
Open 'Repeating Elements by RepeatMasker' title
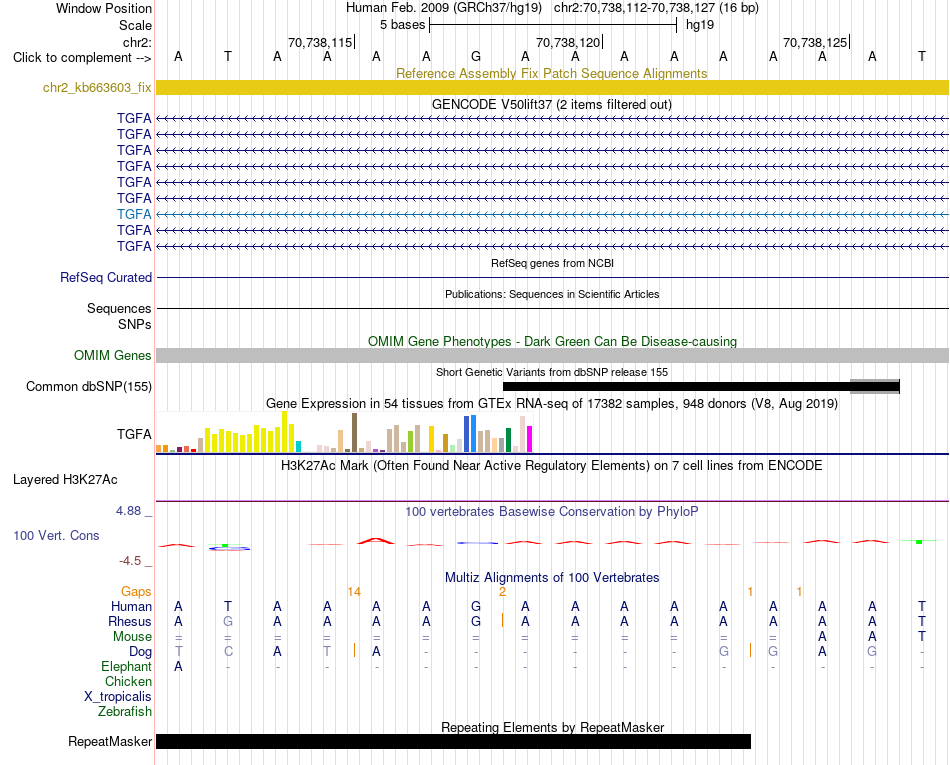pos(552,727)
